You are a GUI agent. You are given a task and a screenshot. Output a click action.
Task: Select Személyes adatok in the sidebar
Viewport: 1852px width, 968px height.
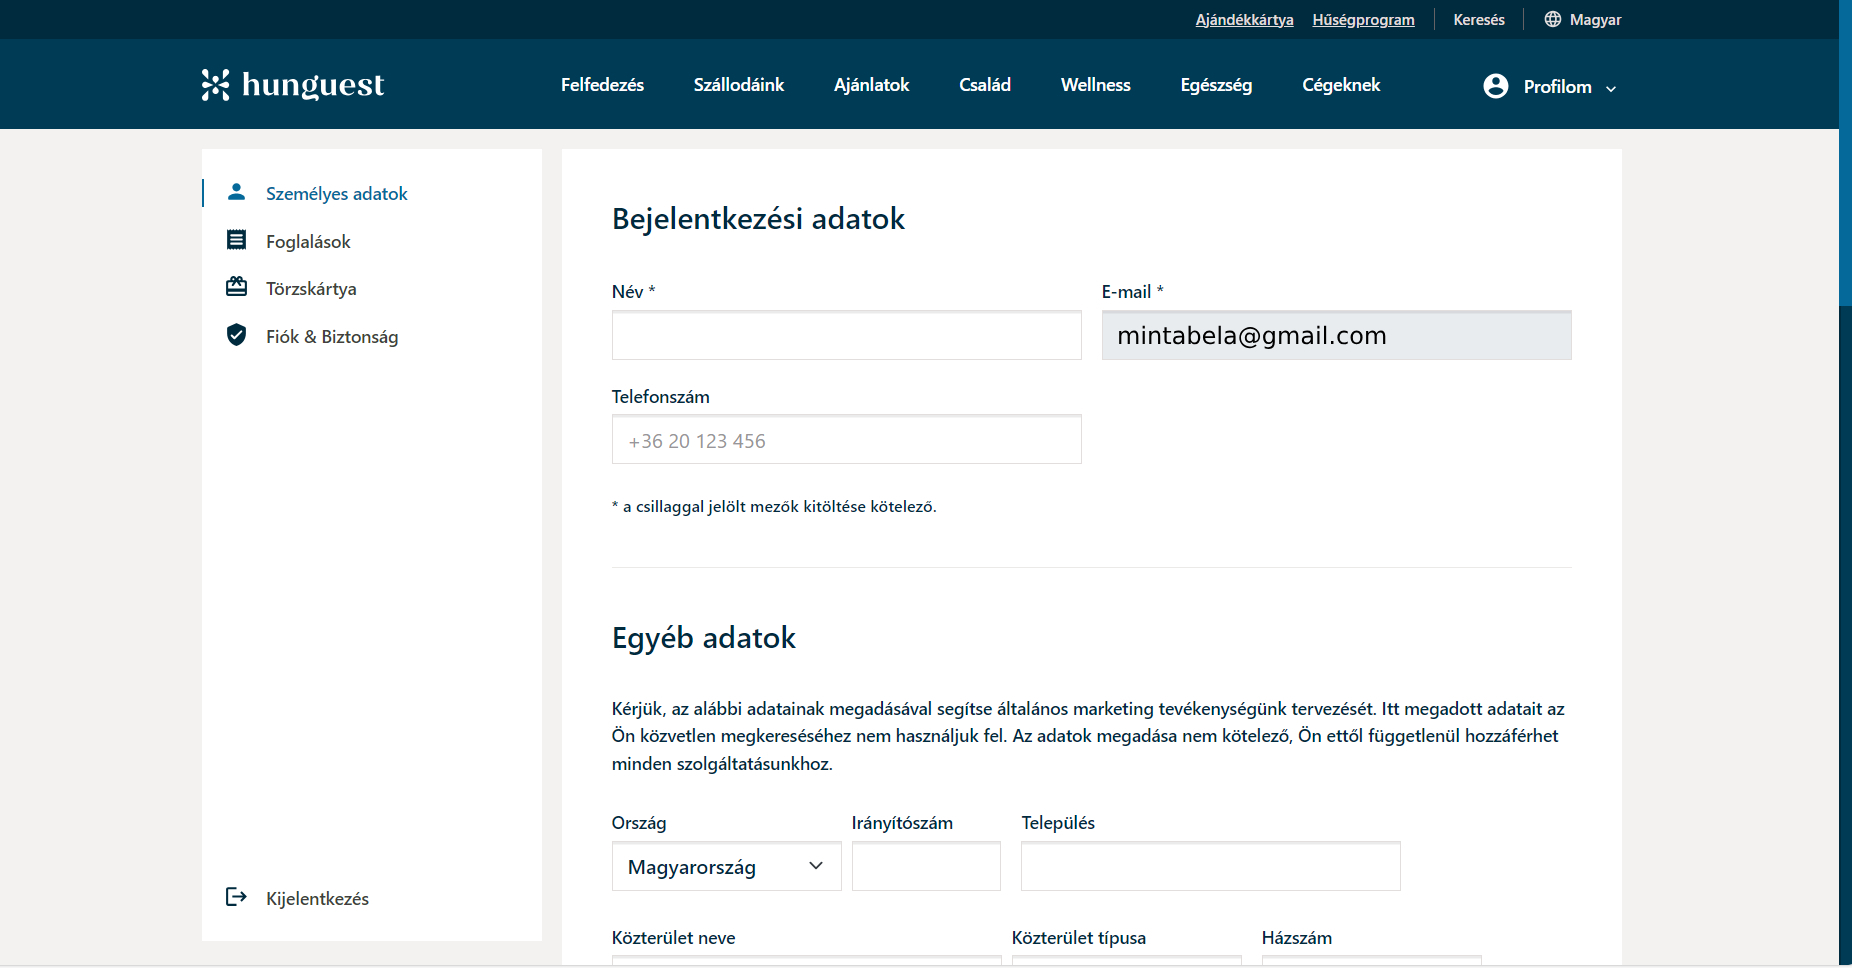337,193
